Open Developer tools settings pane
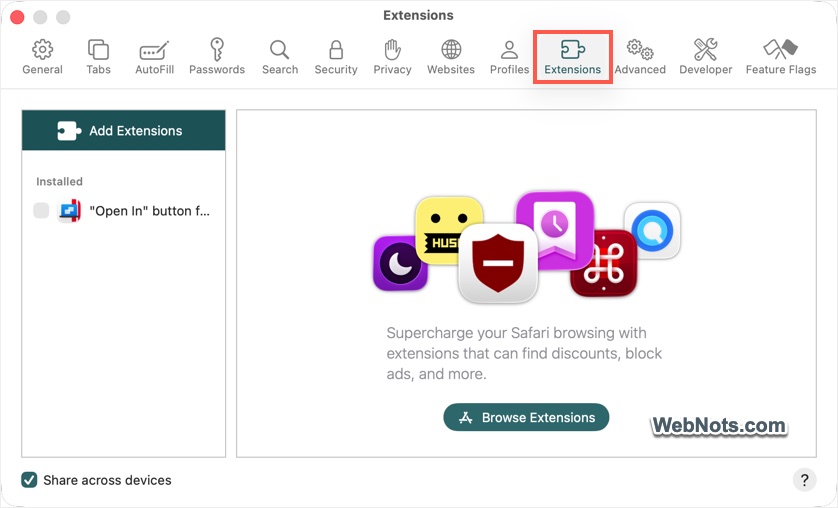Image resolution: width=838 pixels, height=508 pixels. tap(705, 57)
